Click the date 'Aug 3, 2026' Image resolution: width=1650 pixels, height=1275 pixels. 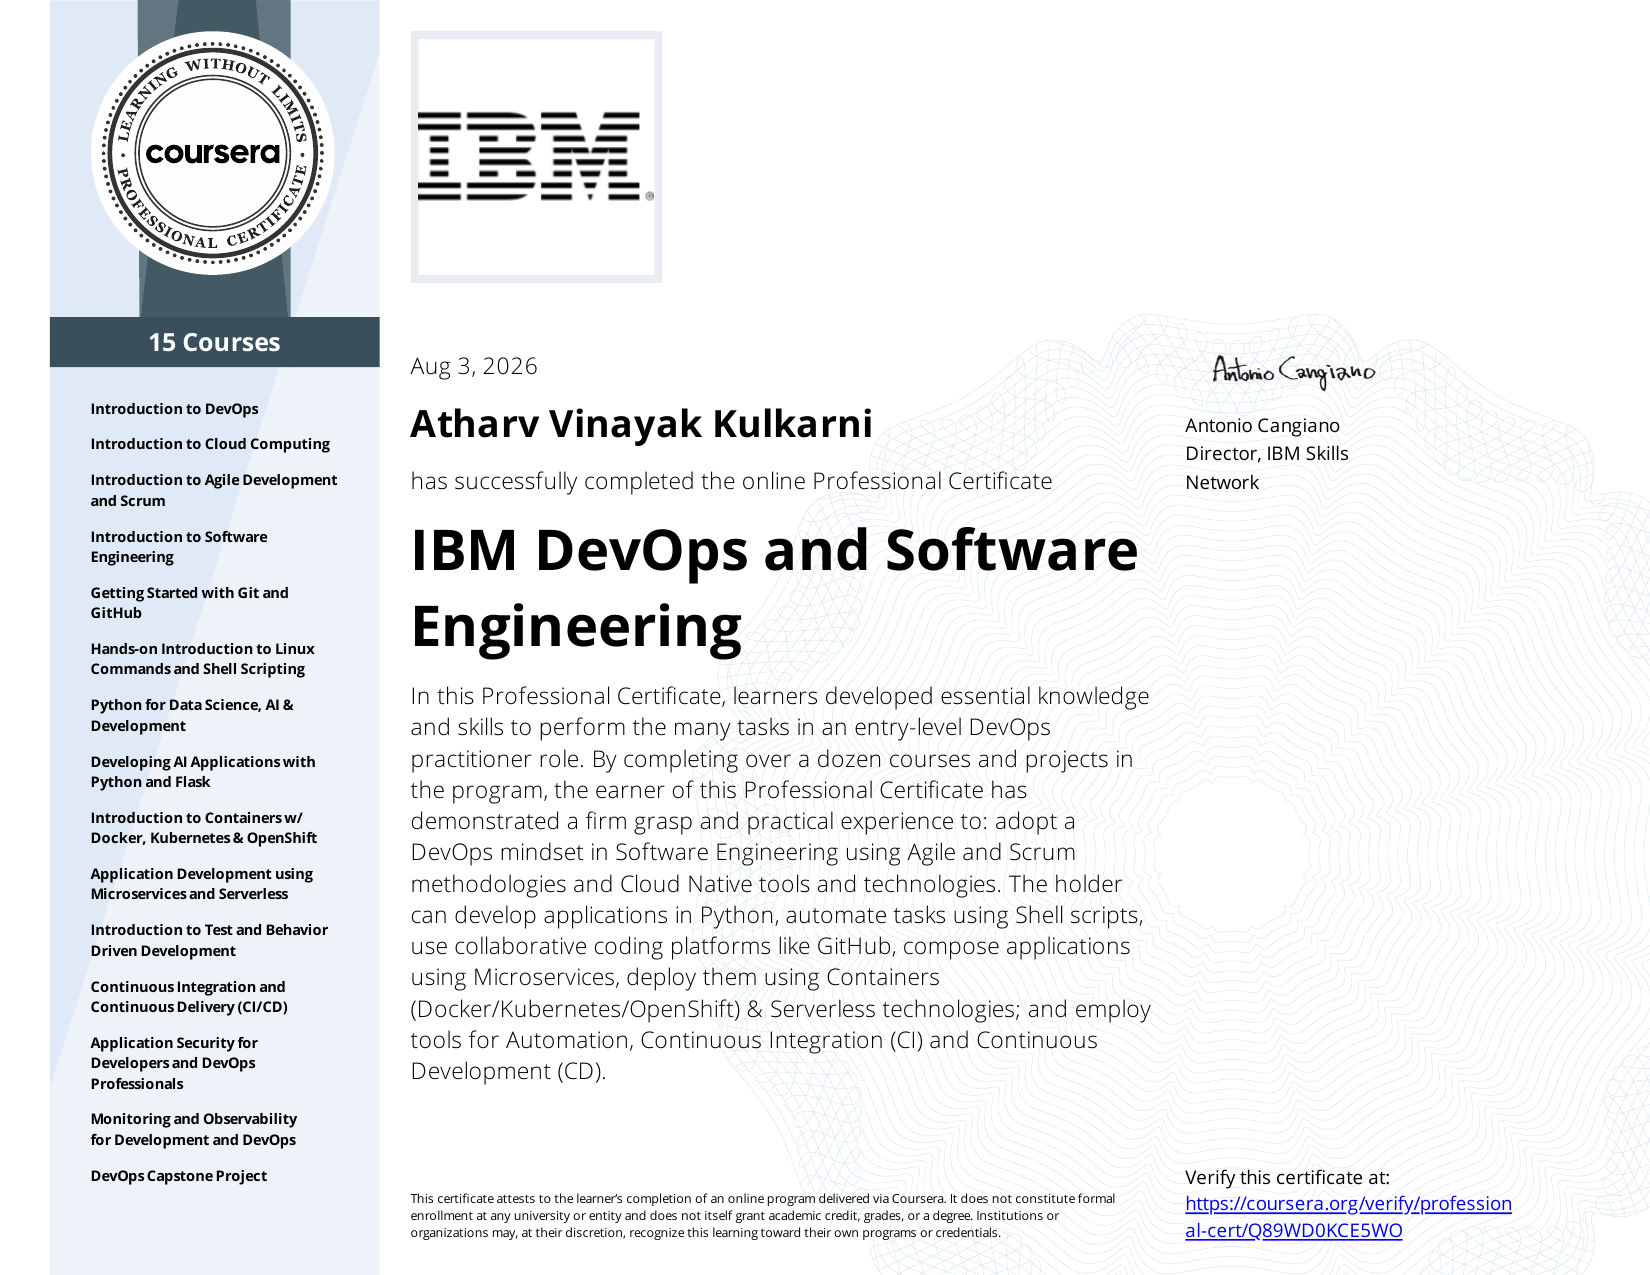coord(474,366)
